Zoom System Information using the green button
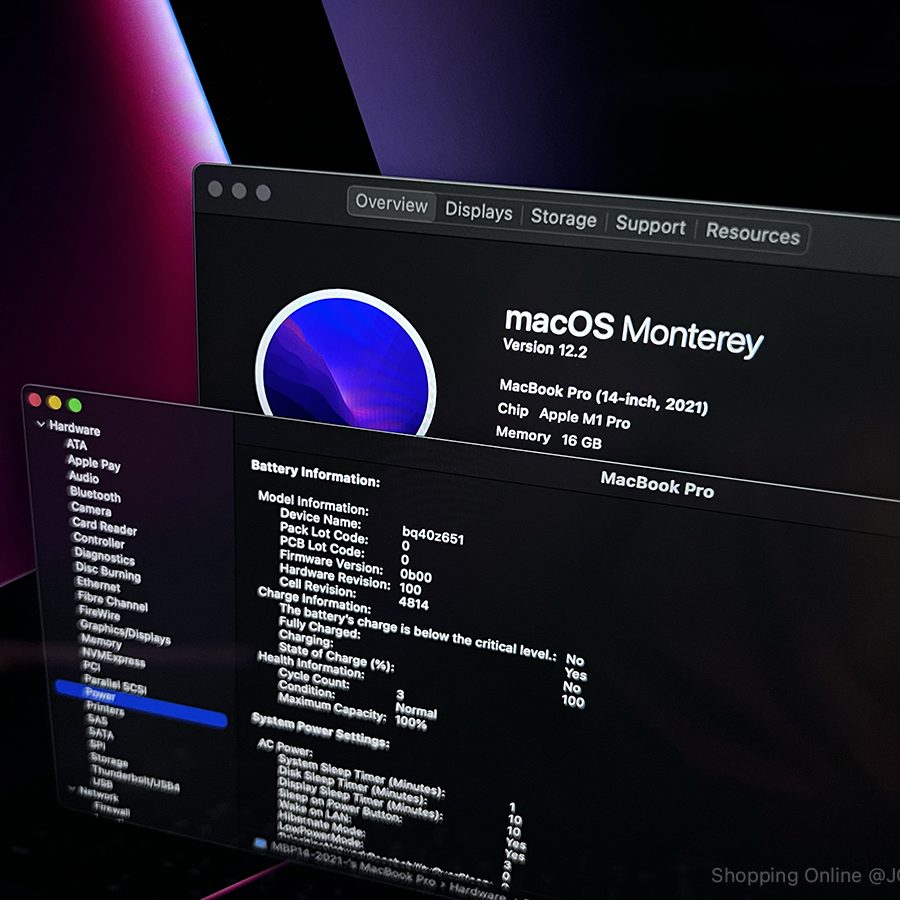 (x=75, y=405)
